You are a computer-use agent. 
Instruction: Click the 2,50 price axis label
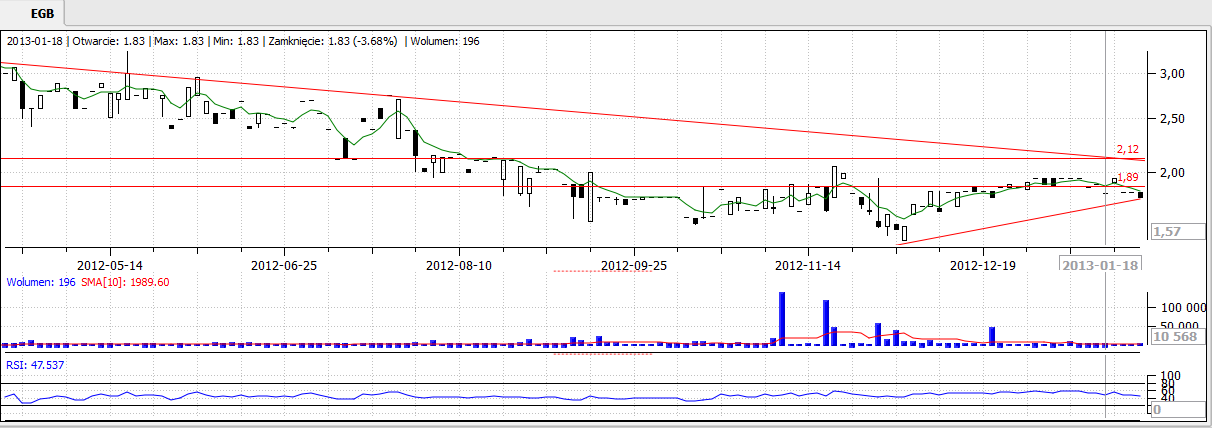(1171, 119)
